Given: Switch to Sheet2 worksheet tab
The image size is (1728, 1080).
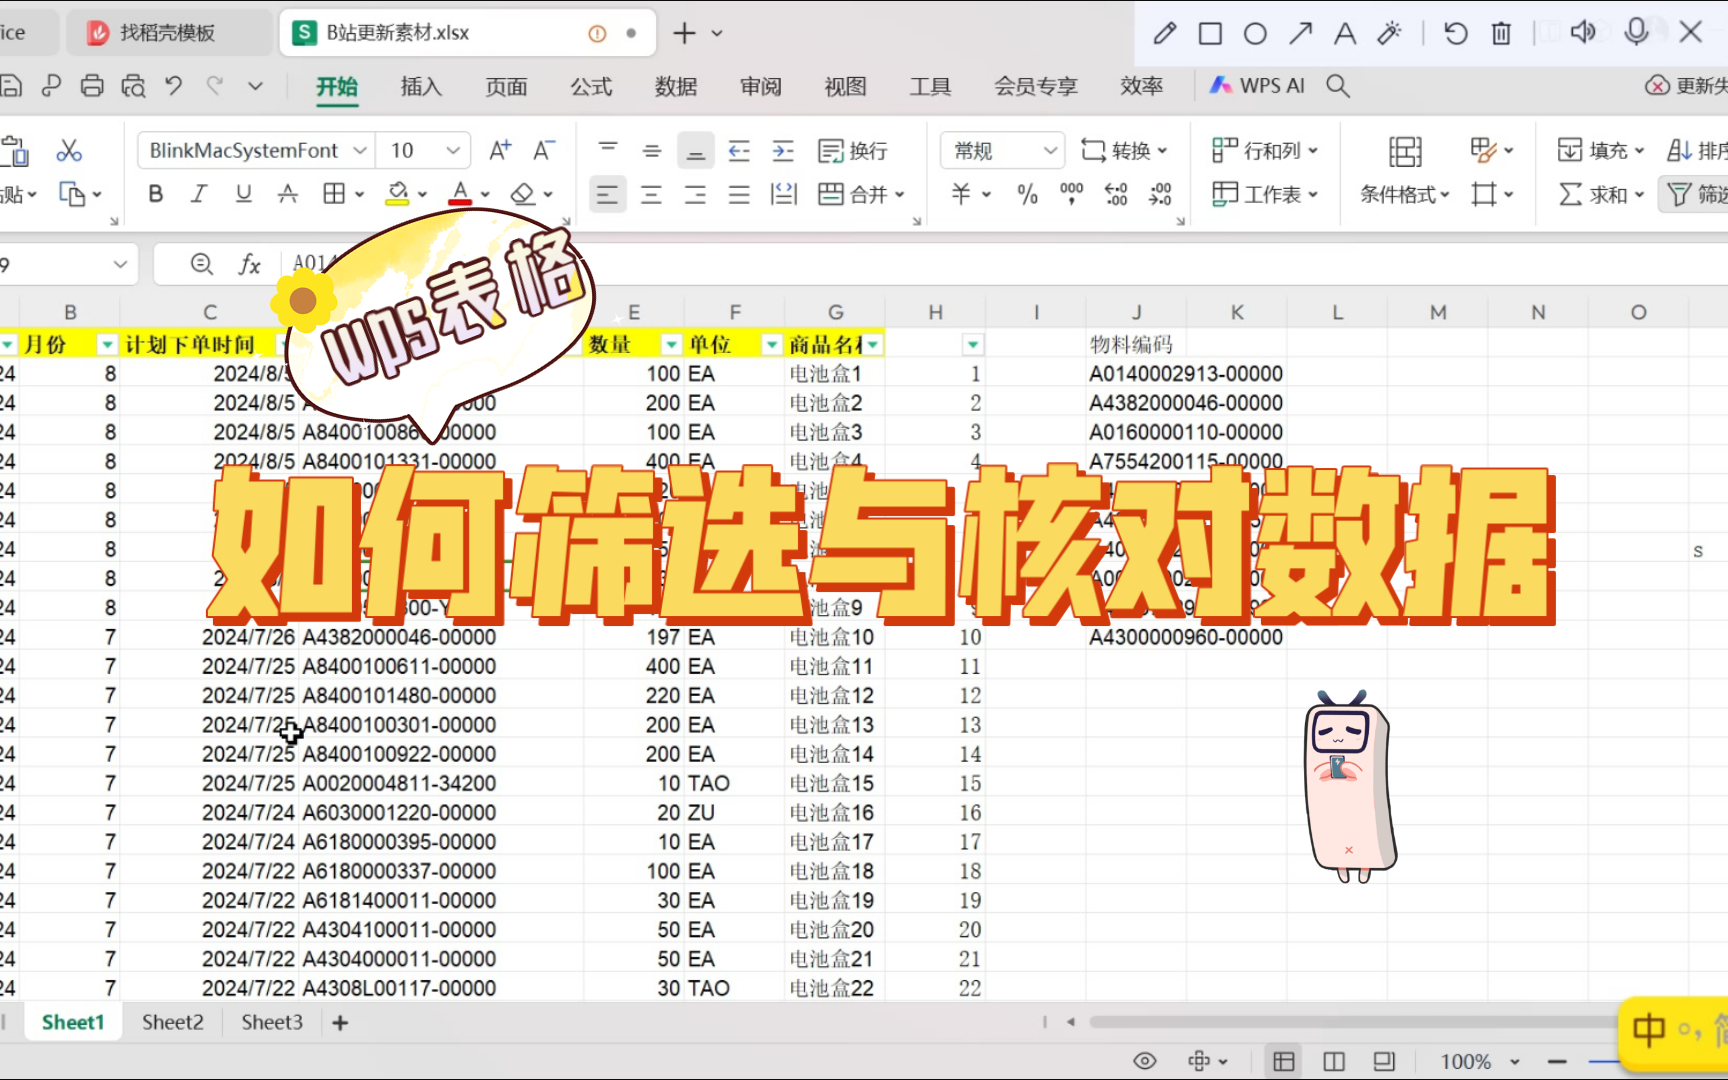Looking at the screenshot, I should tap(172, 1021).
